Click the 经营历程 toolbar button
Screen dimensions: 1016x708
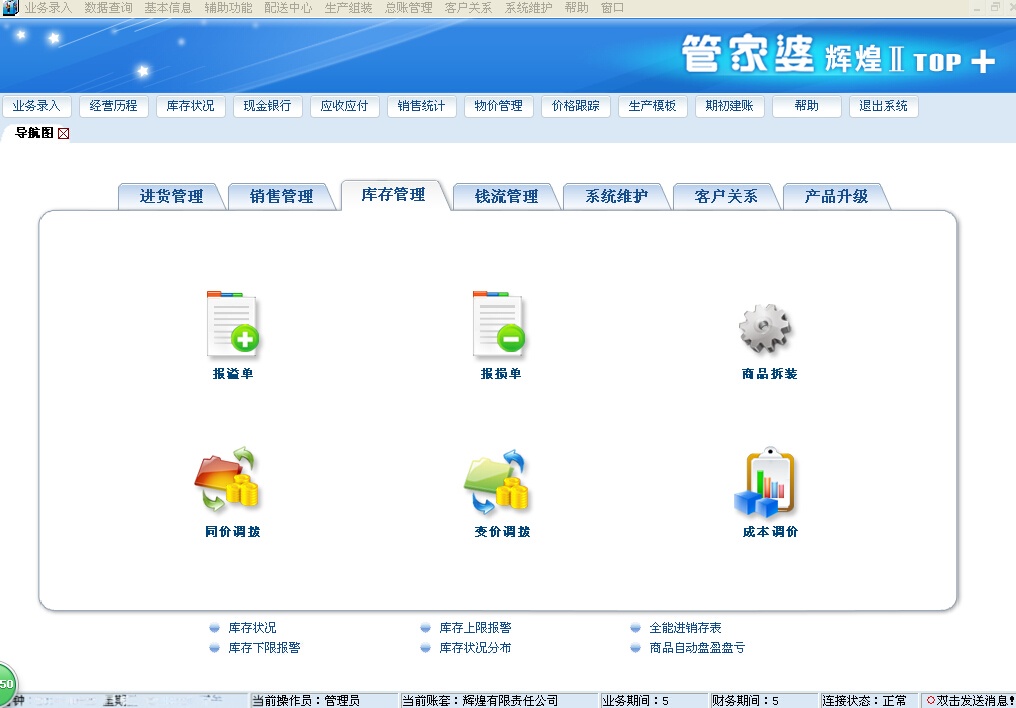click(113, 105)
